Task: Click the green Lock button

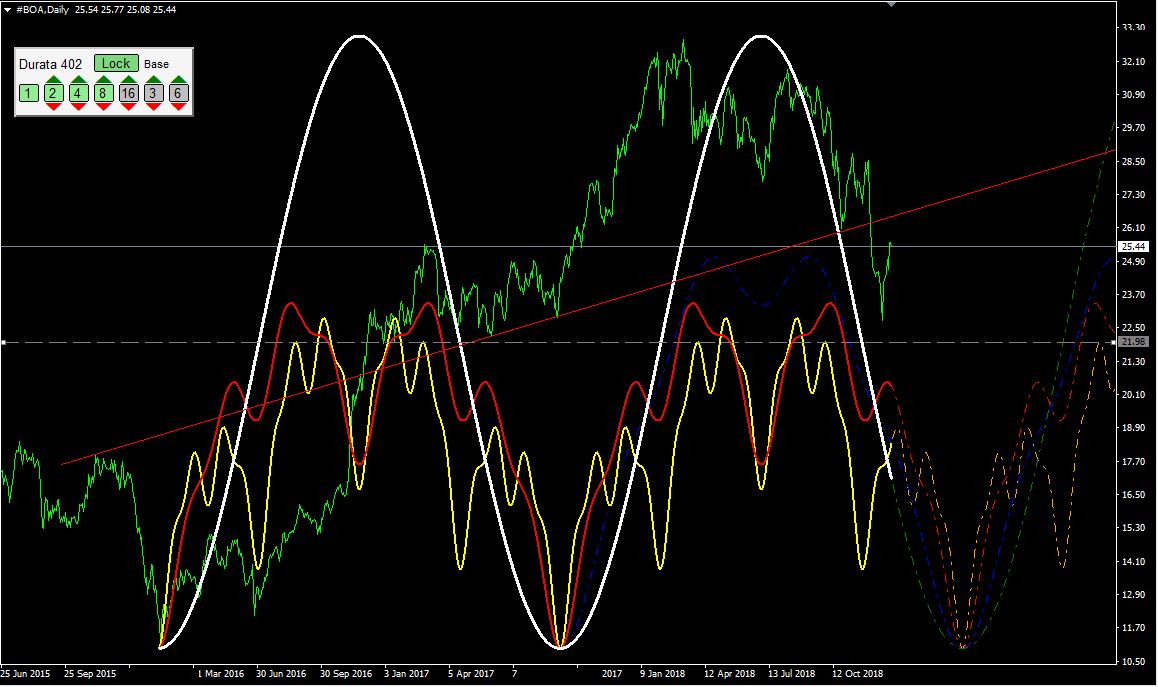Action: coord(116,64)
